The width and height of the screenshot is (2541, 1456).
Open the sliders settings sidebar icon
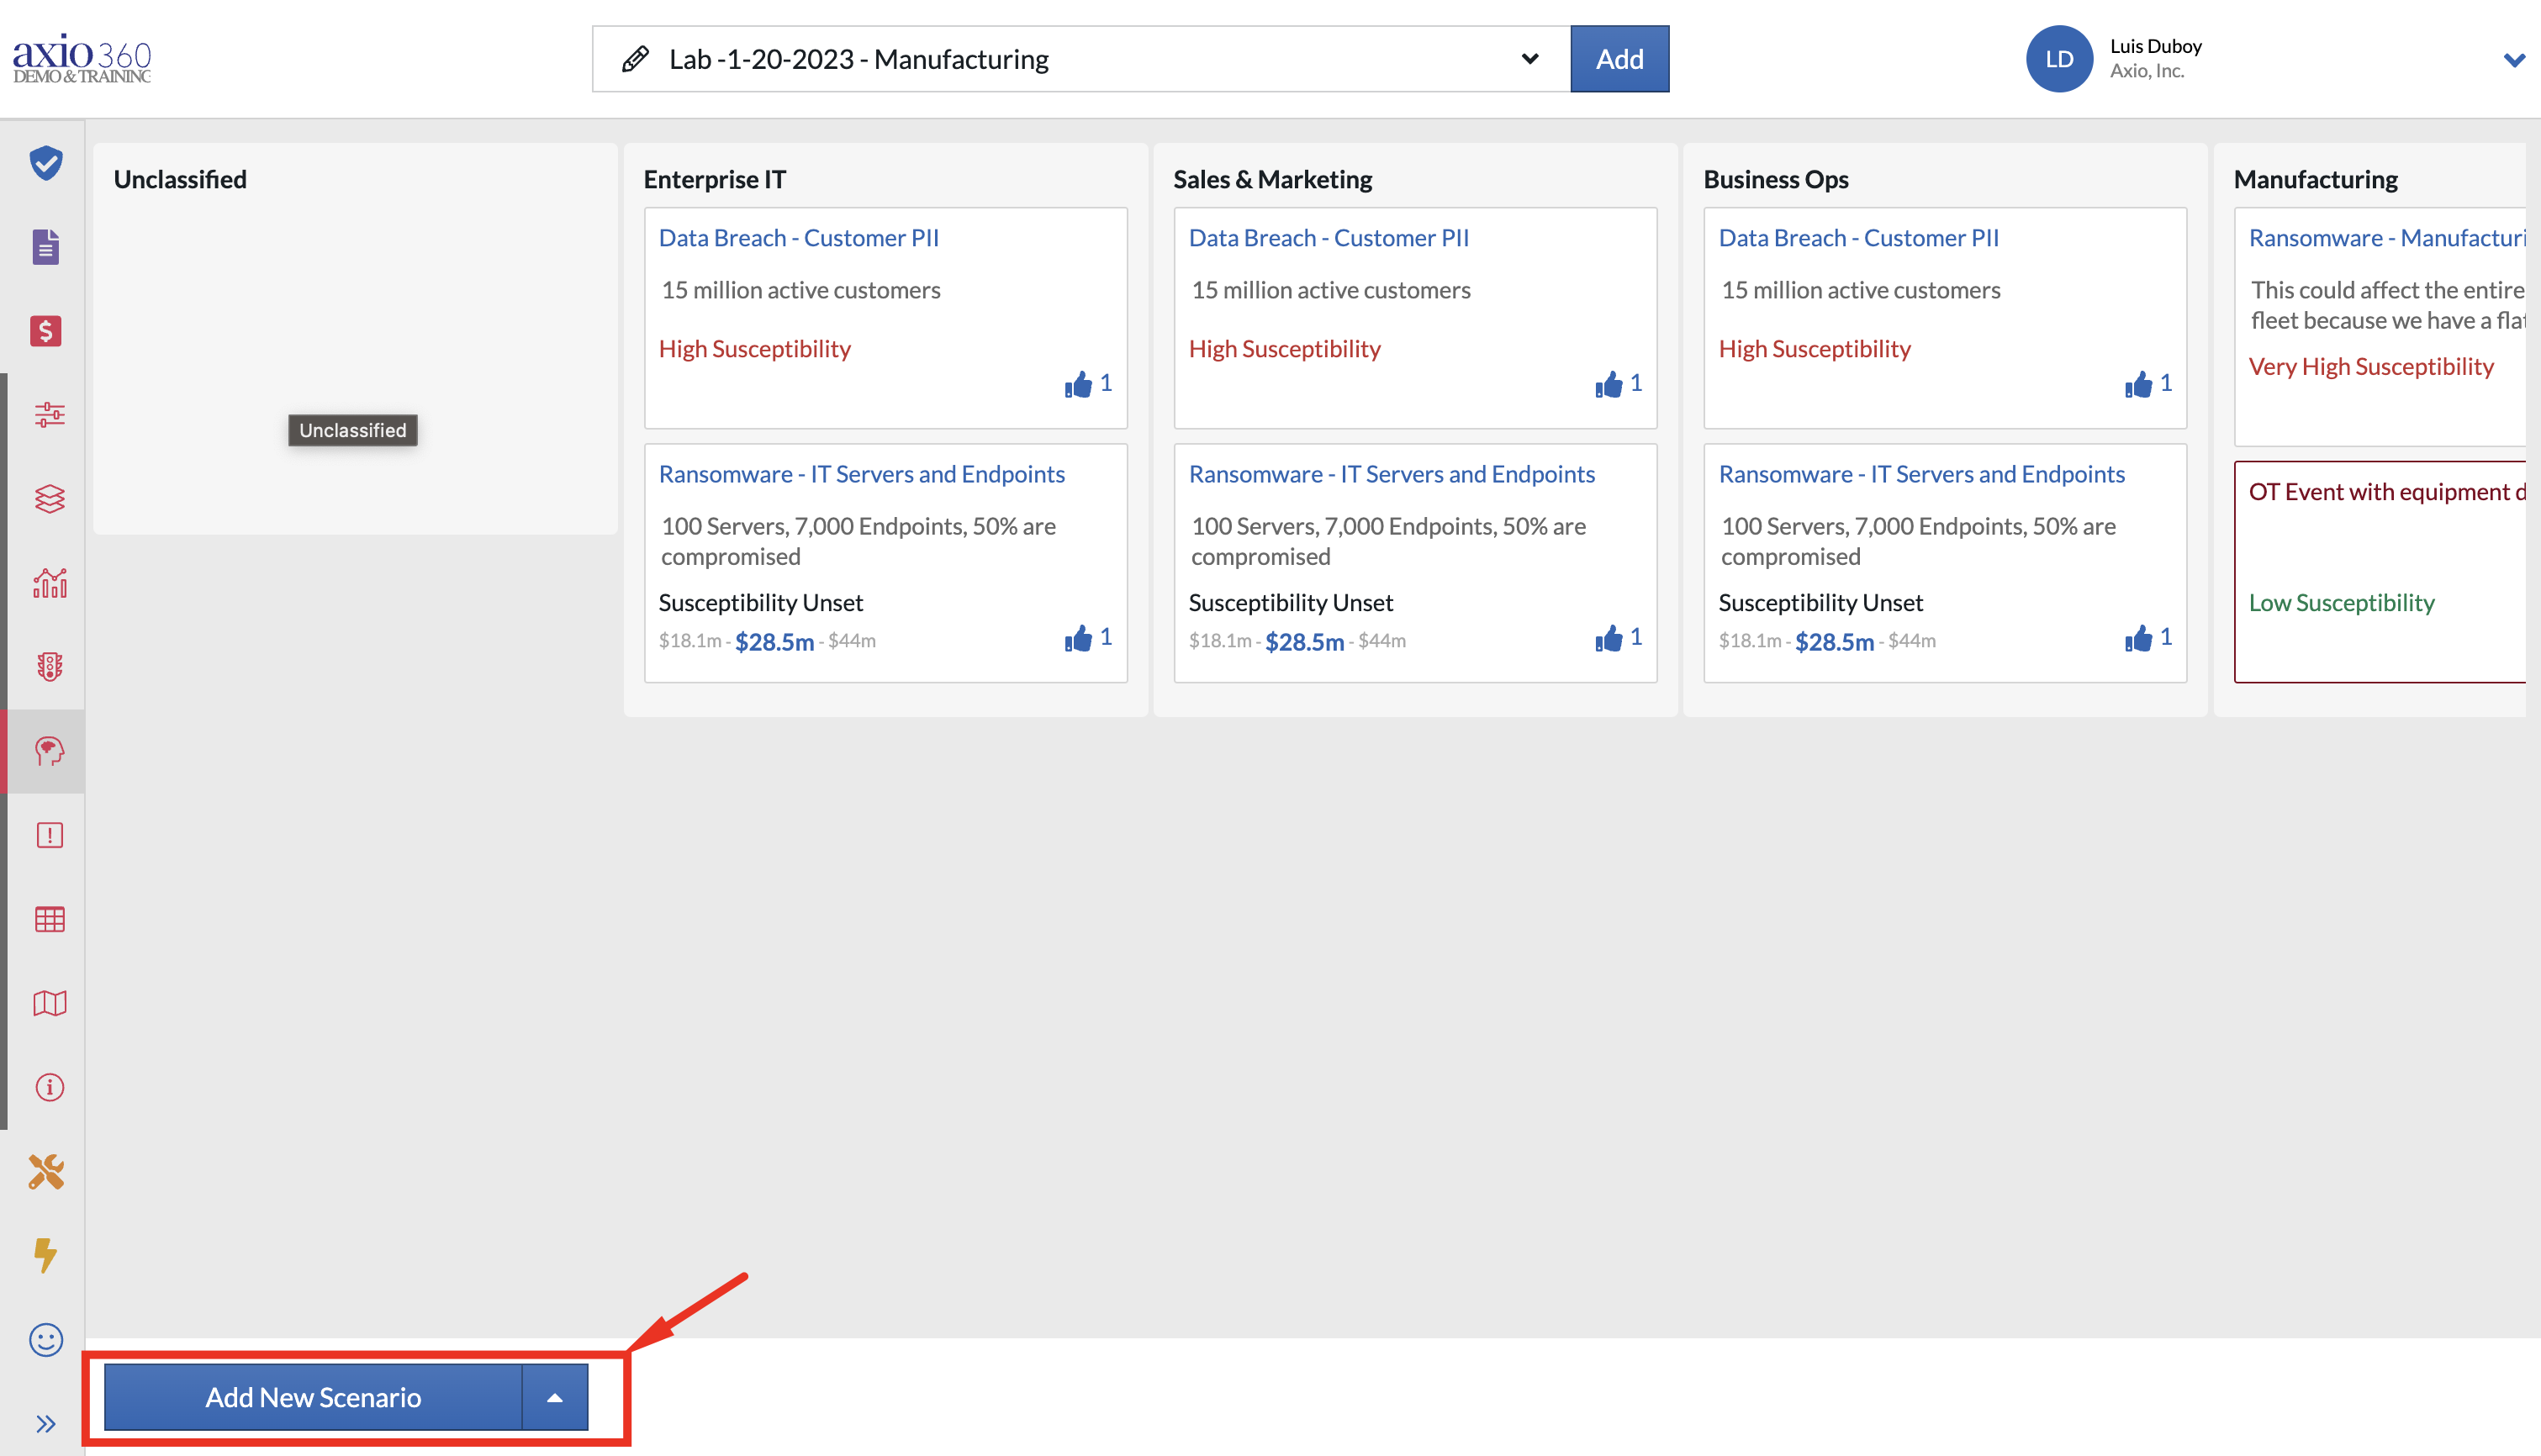coord(49,414)
